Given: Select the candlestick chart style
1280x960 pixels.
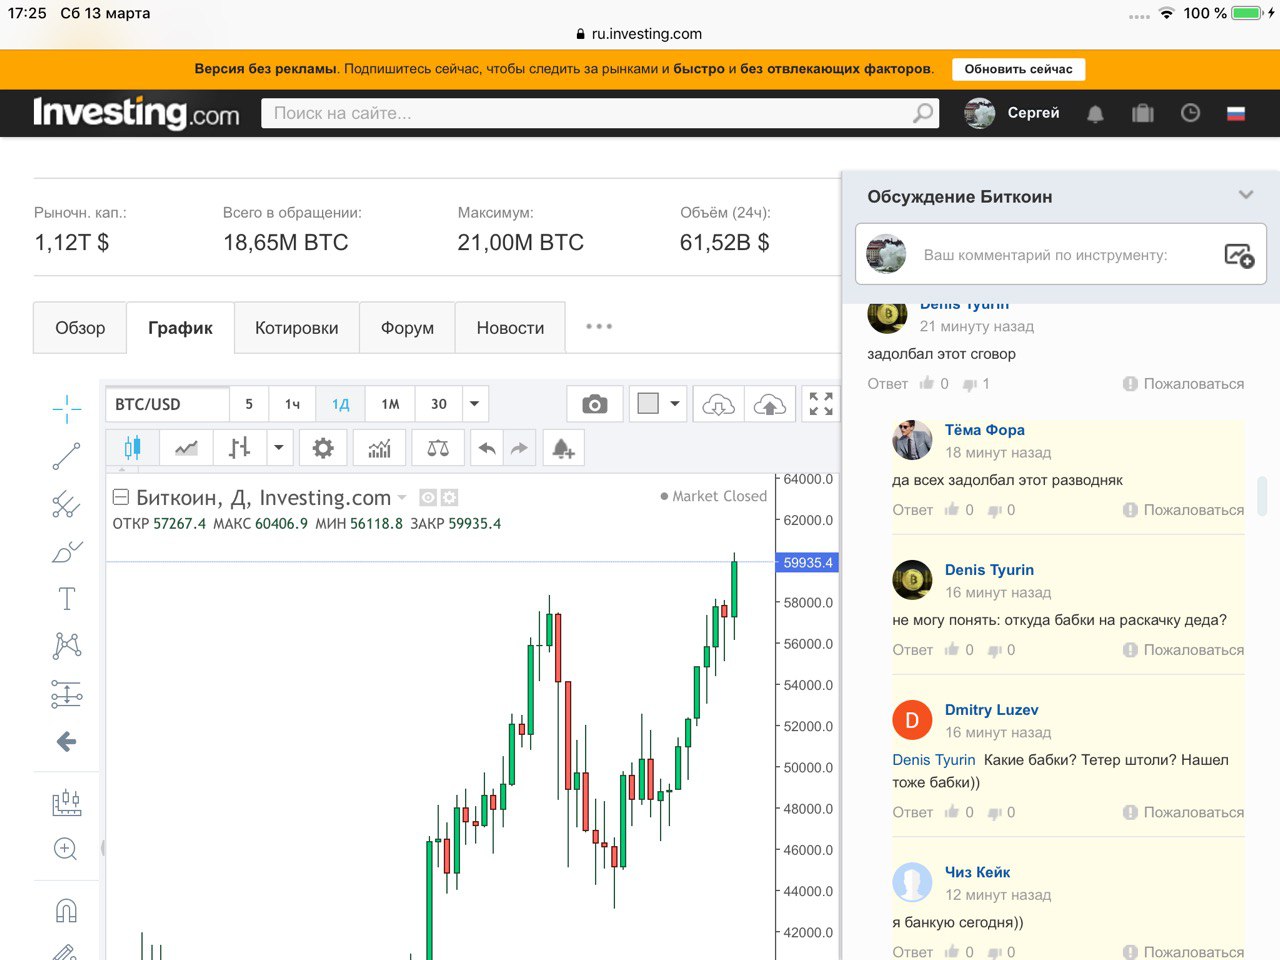Looking at the screenshot, I should (x=132, y=448).
